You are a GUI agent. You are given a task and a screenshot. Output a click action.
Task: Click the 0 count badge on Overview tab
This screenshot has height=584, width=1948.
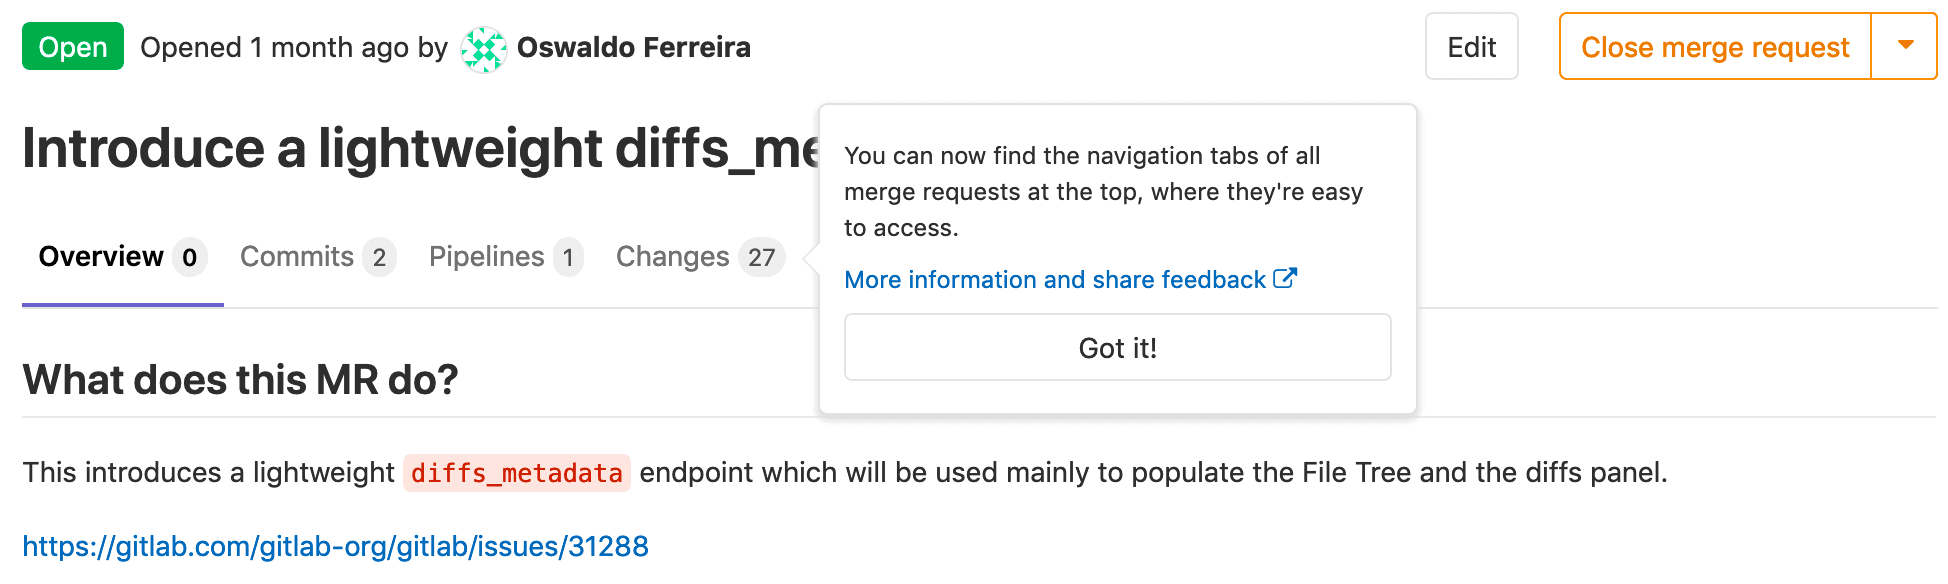pyautogui.click(x=186, y=257)
